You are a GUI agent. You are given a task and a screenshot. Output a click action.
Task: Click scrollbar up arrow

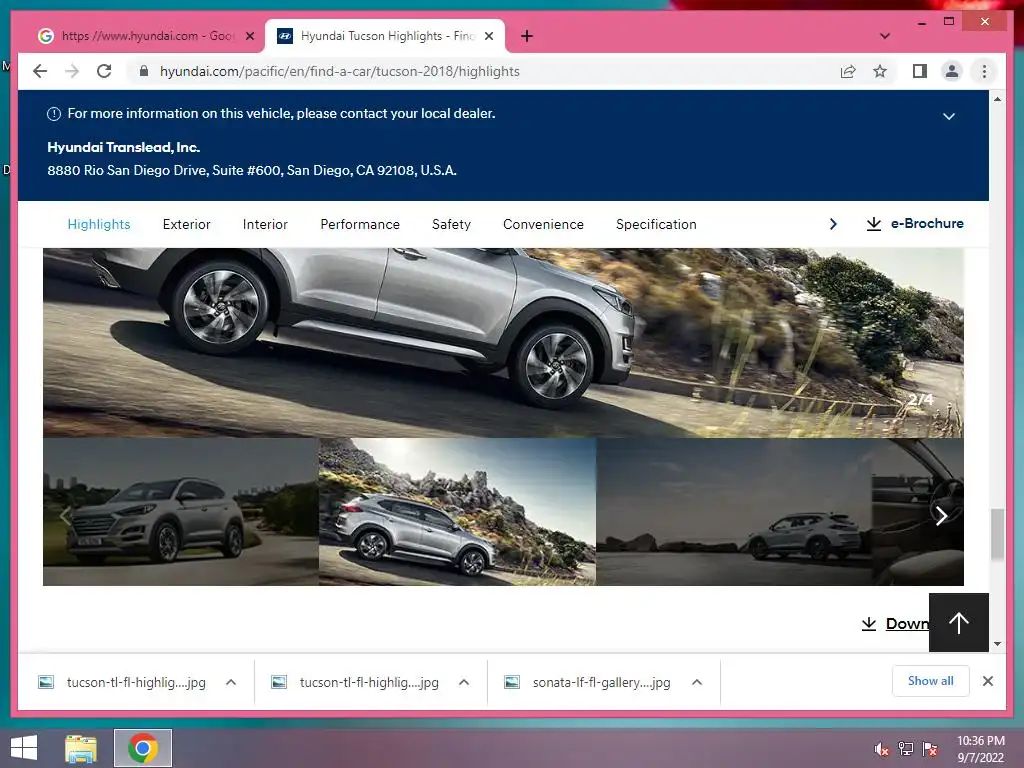click(x=997, y=99)
